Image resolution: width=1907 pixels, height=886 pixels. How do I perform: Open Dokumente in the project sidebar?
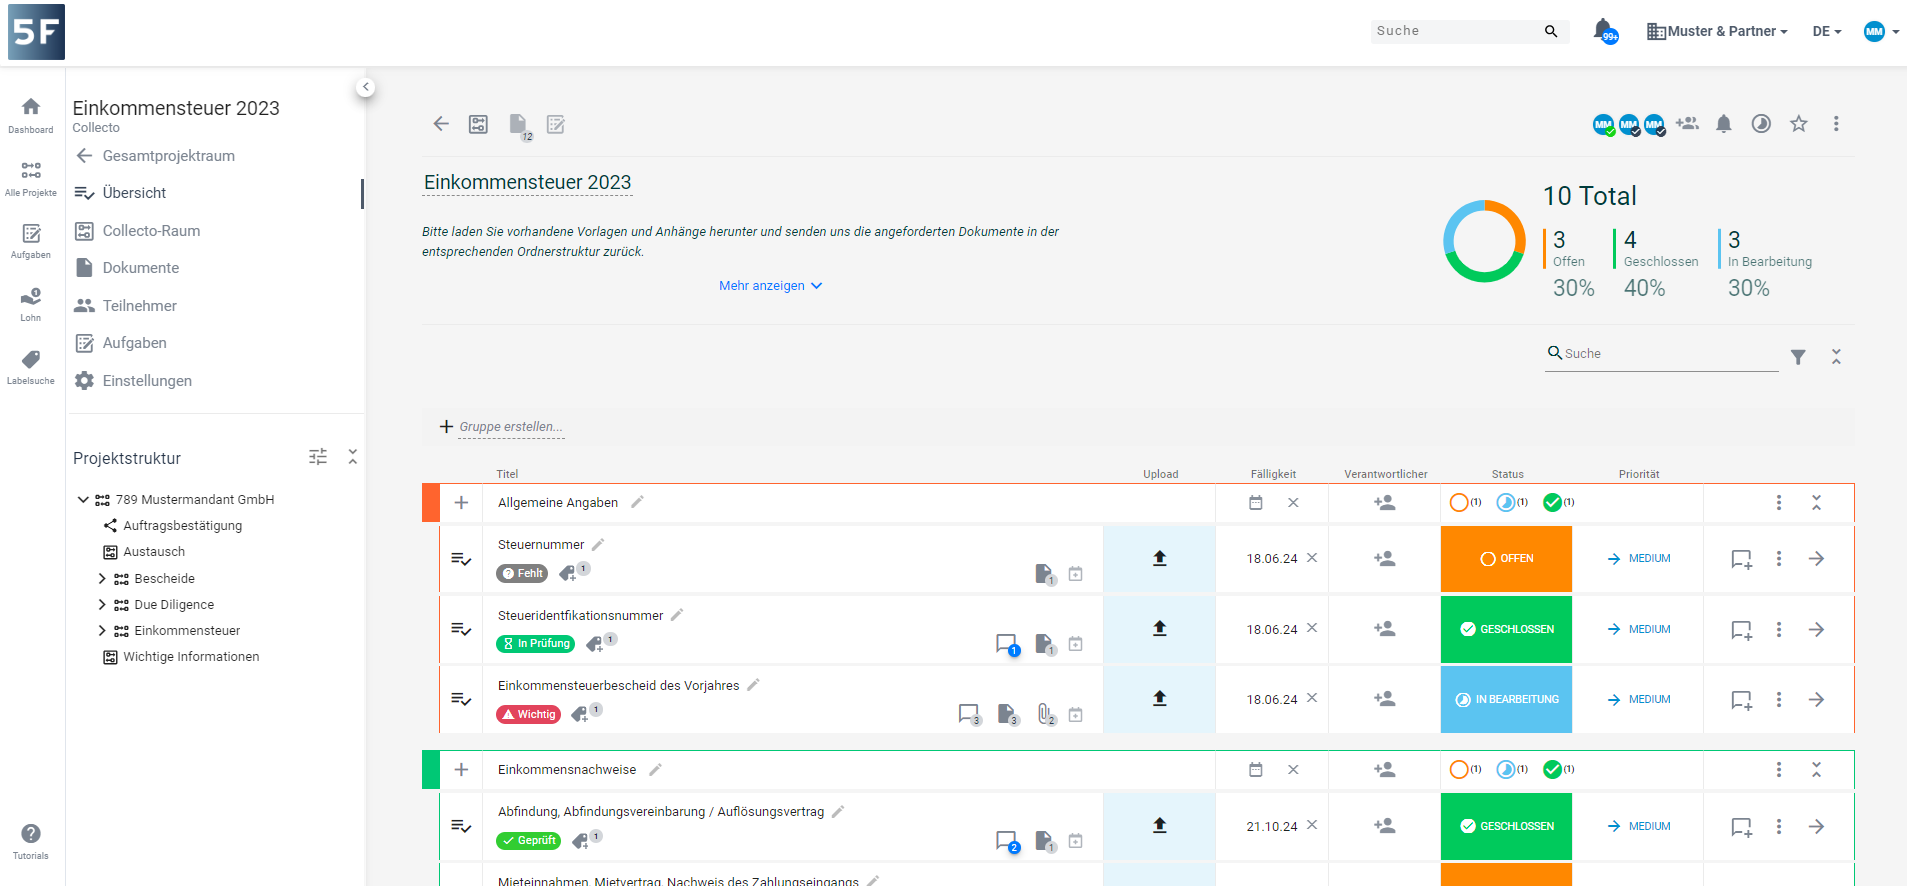coord(141,268)
